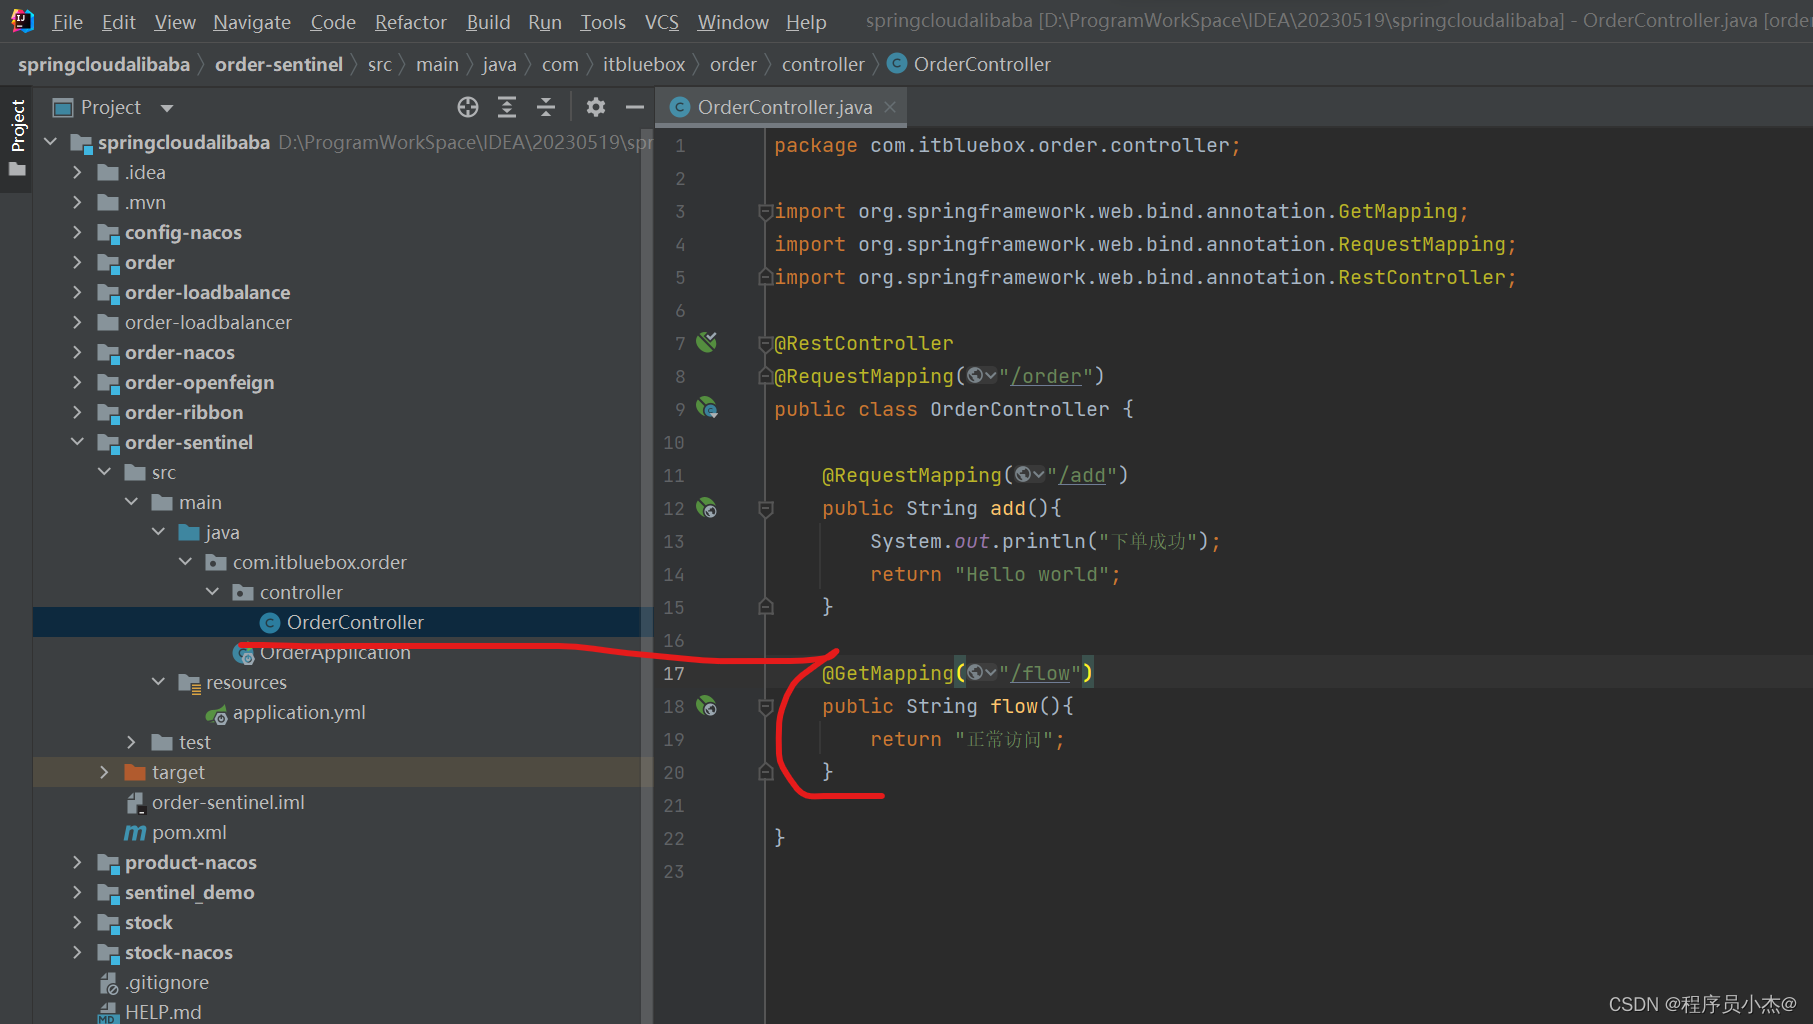The height and width of the screenshot is (1024, 1813).
Task: Click the "/order" URL mapping link
Action: click(1046, 376)
